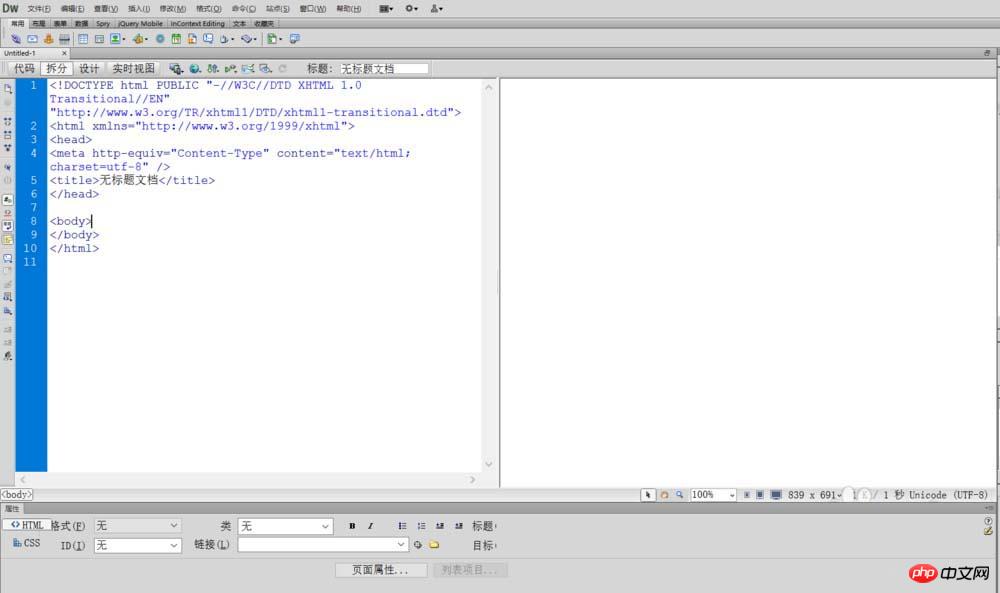Open the 类 class dropdown
This screenshot has height=593, width=1000.
285,526
